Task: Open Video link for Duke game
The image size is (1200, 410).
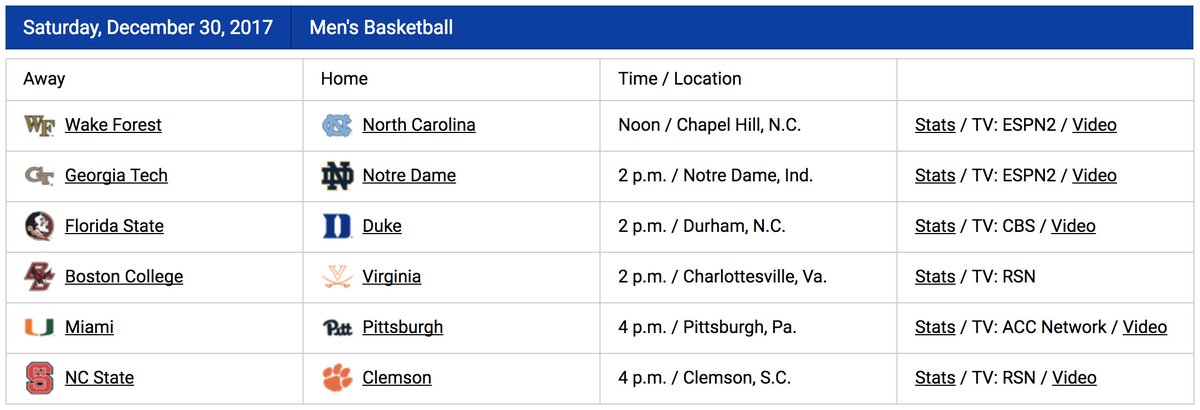Action: click(1073, 226)
